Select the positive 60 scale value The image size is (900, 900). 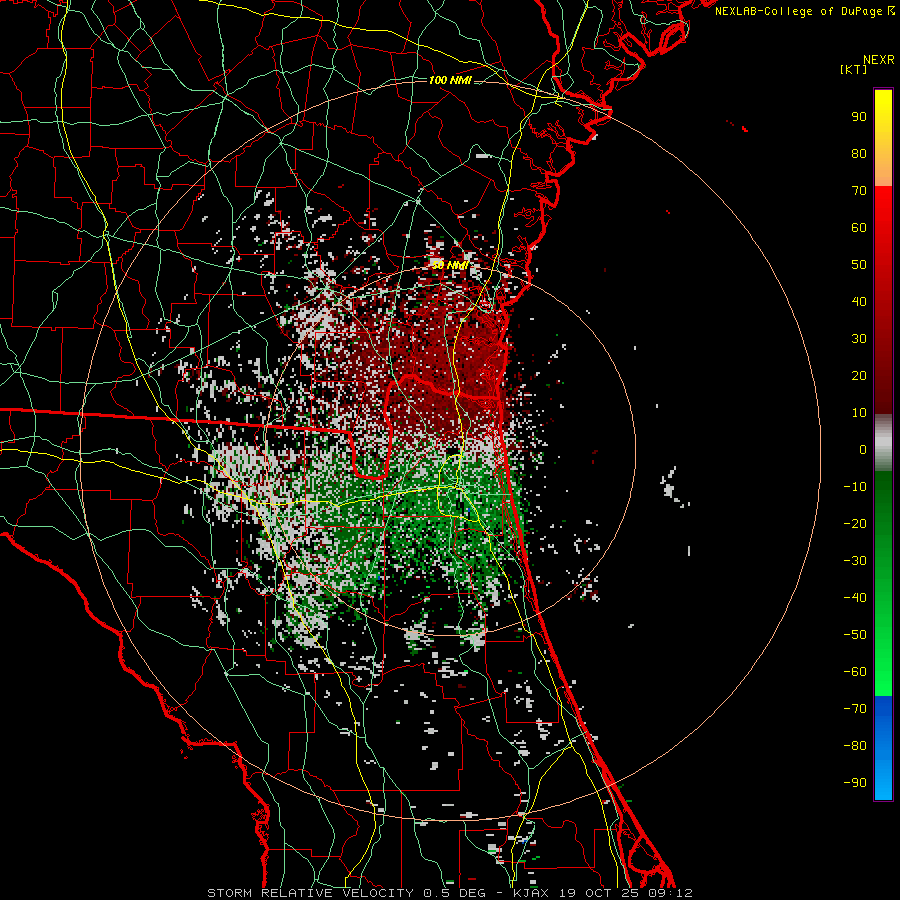[859, 227]
